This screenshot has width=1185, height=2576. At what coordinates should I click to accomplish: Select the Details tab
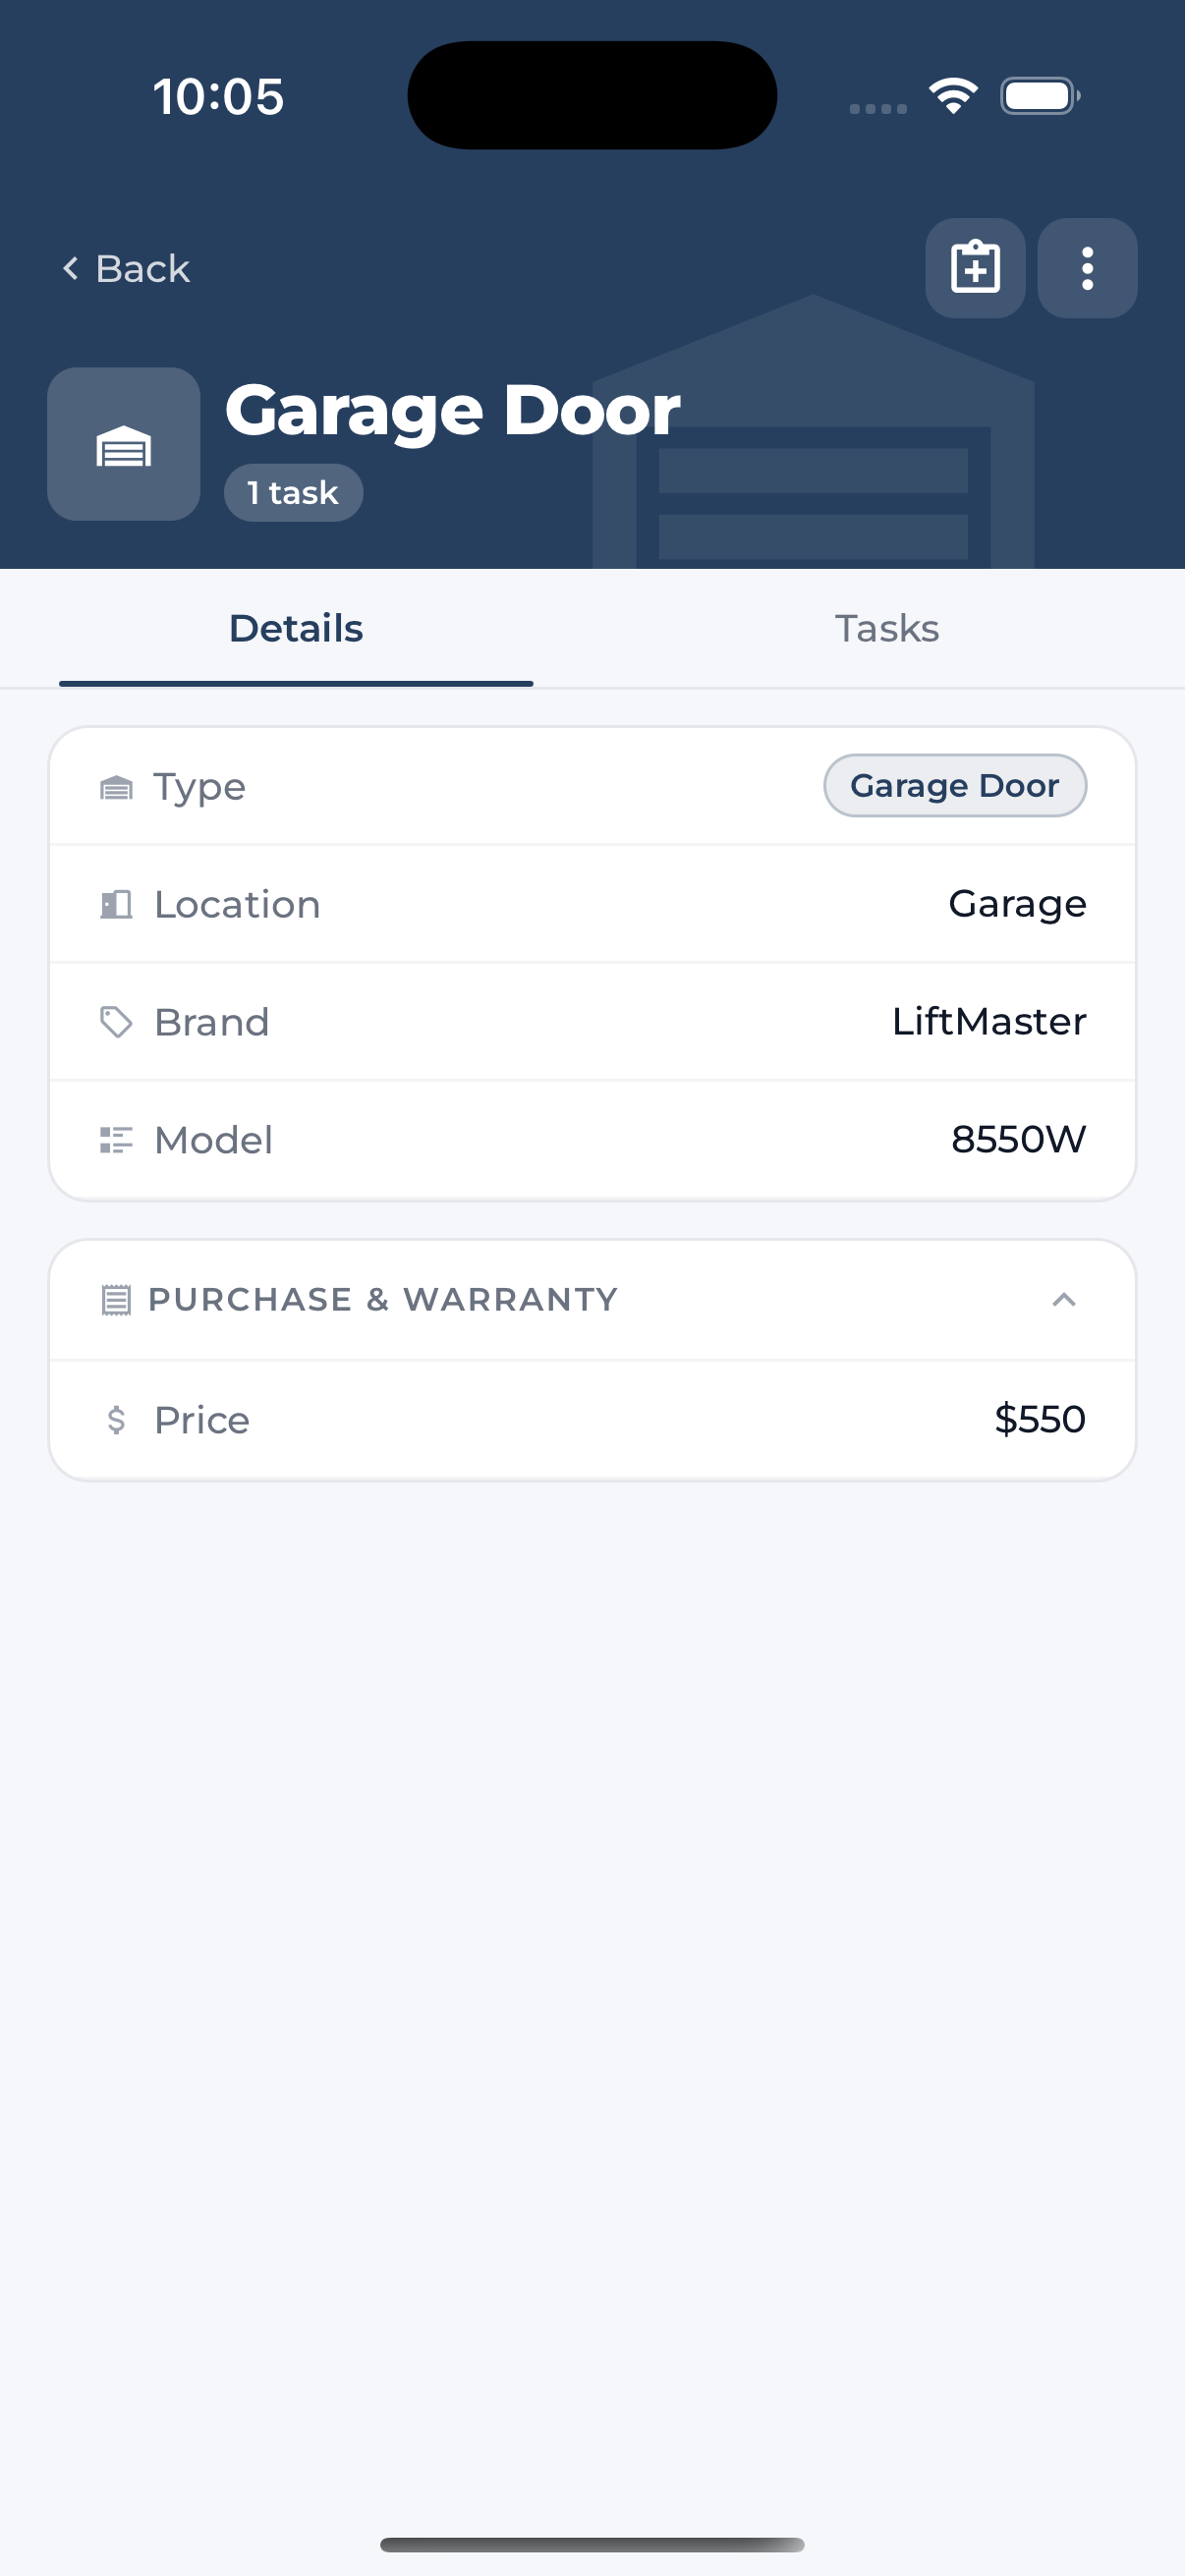click(x=296, y=628)
